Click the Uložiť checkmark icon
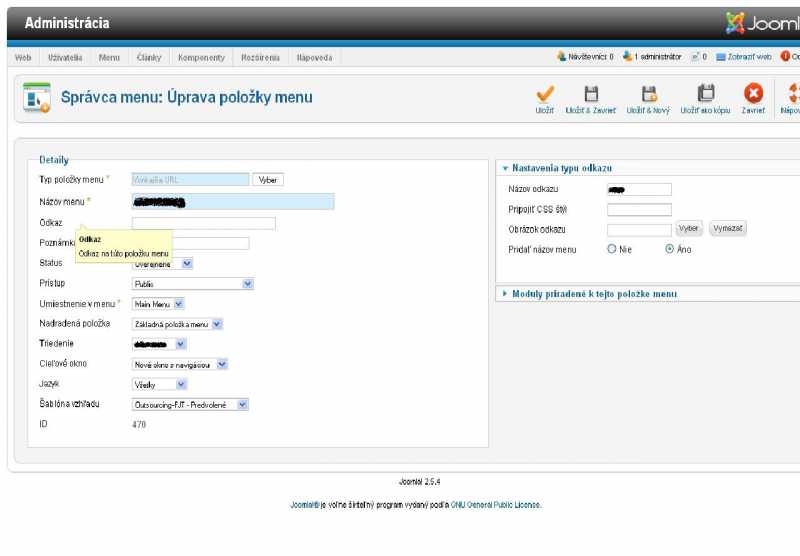 pyautogui.click(x=545, y=94)
